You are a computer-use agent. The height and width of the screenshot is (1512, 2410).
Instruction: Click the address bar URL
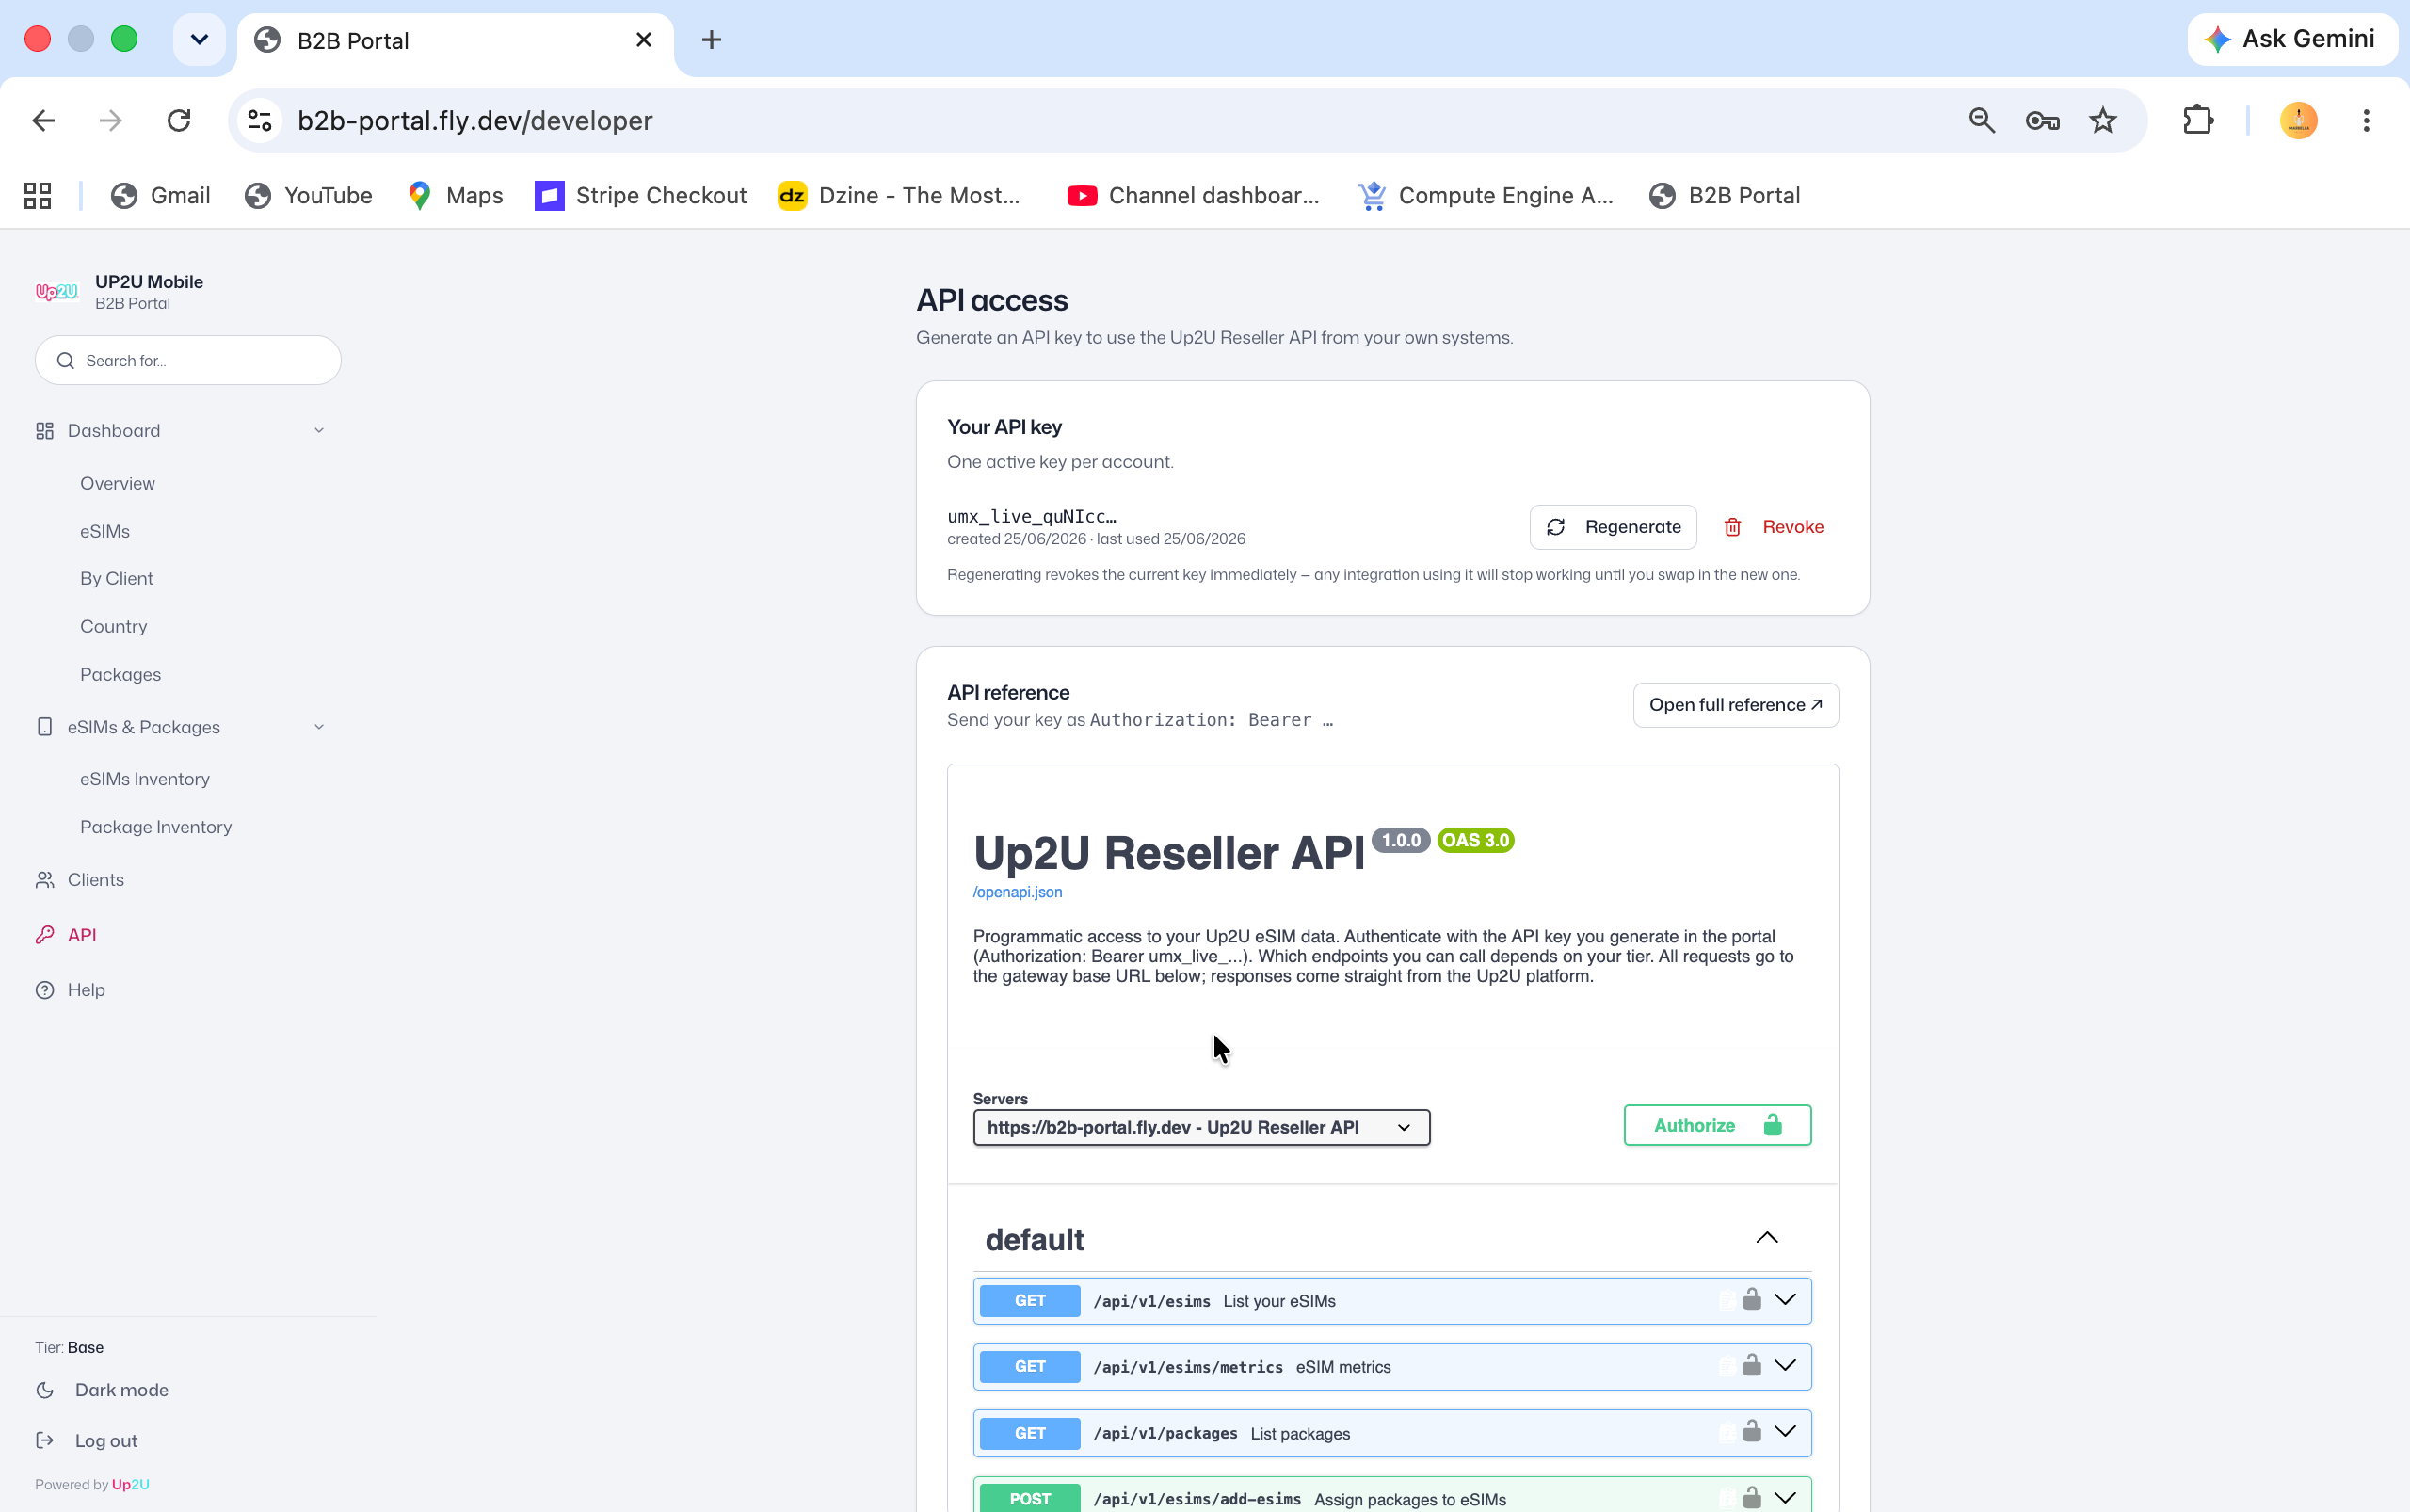point(475,121)
